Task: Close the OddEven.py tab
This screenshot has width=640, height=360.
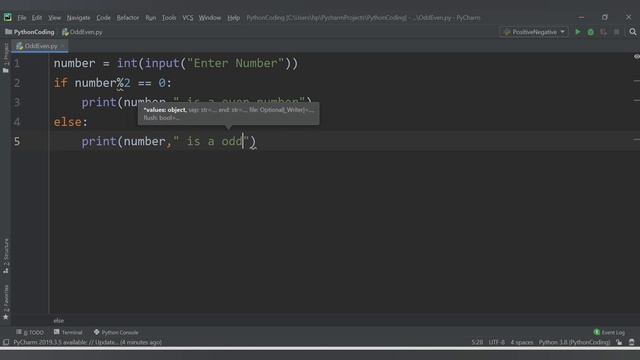Action: 62,46
